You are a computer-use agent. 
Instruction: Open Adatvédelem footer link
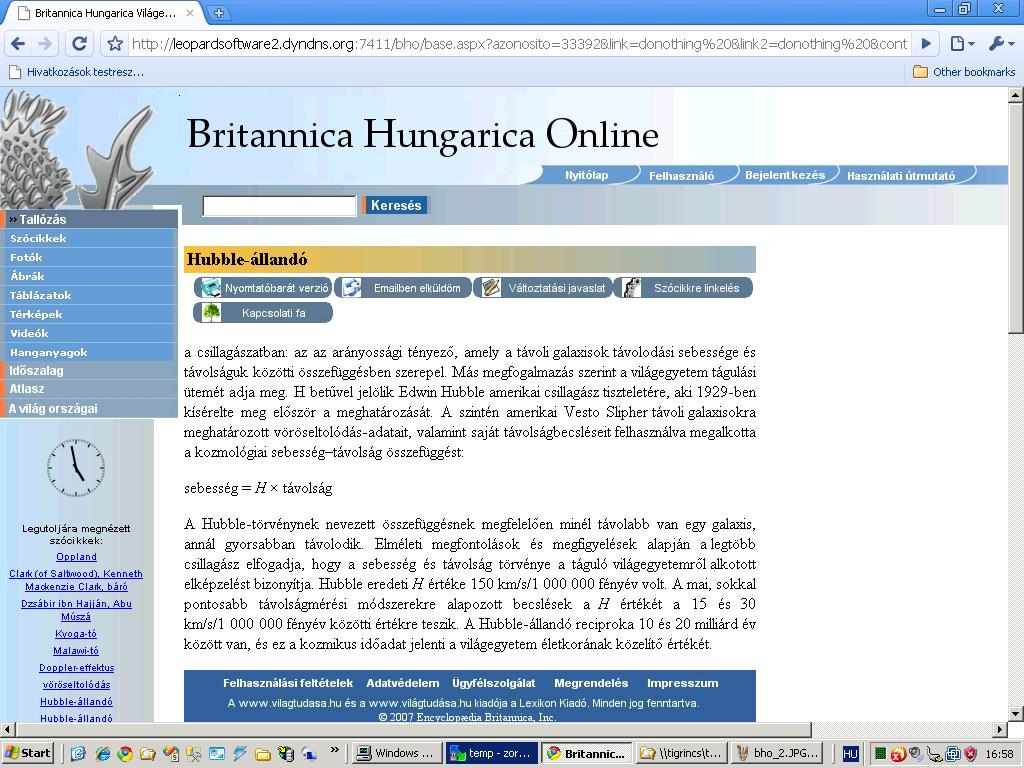(x=403, y=683)
